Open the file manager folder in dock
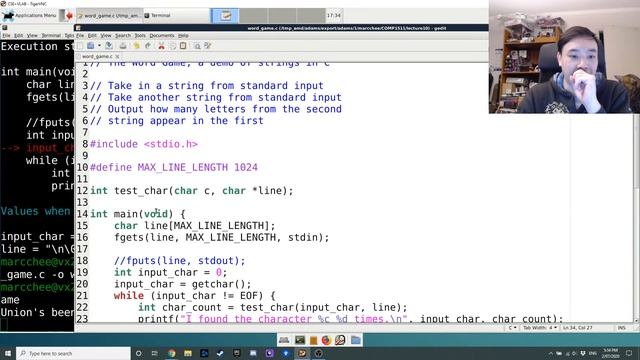 click(x=356, y=340)
